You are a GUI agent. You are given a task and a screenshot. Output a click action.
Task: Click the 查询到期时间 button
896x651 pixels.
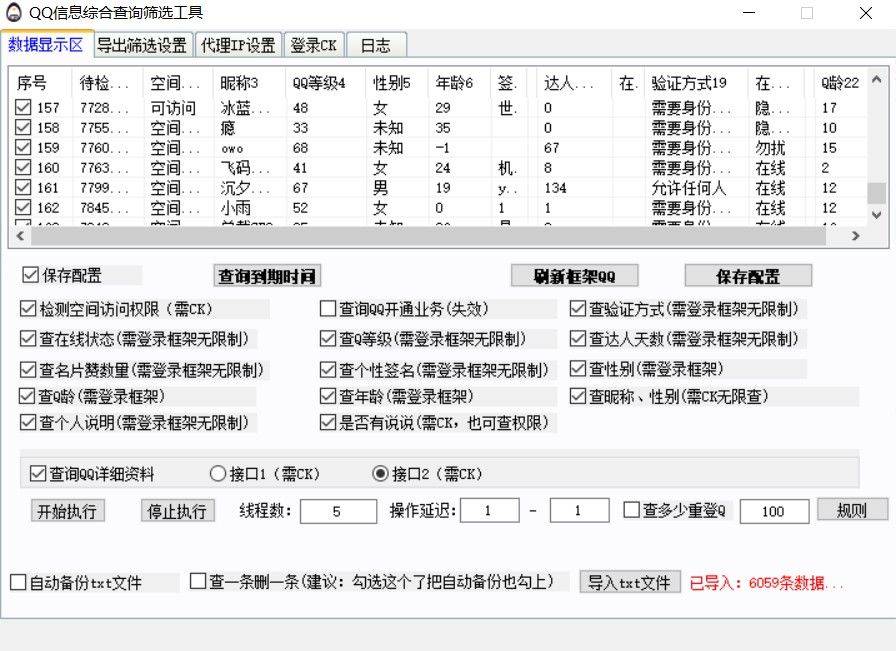(x=269, y=276)
